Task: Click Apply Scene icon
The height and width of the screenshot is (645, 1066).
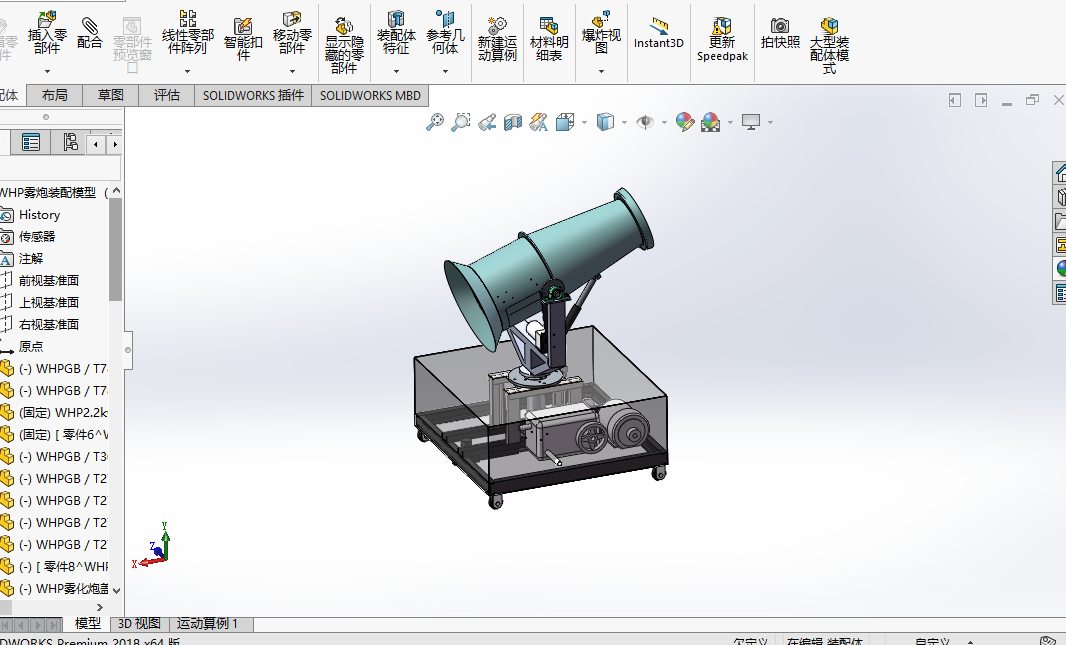Action: pos(710,122)
